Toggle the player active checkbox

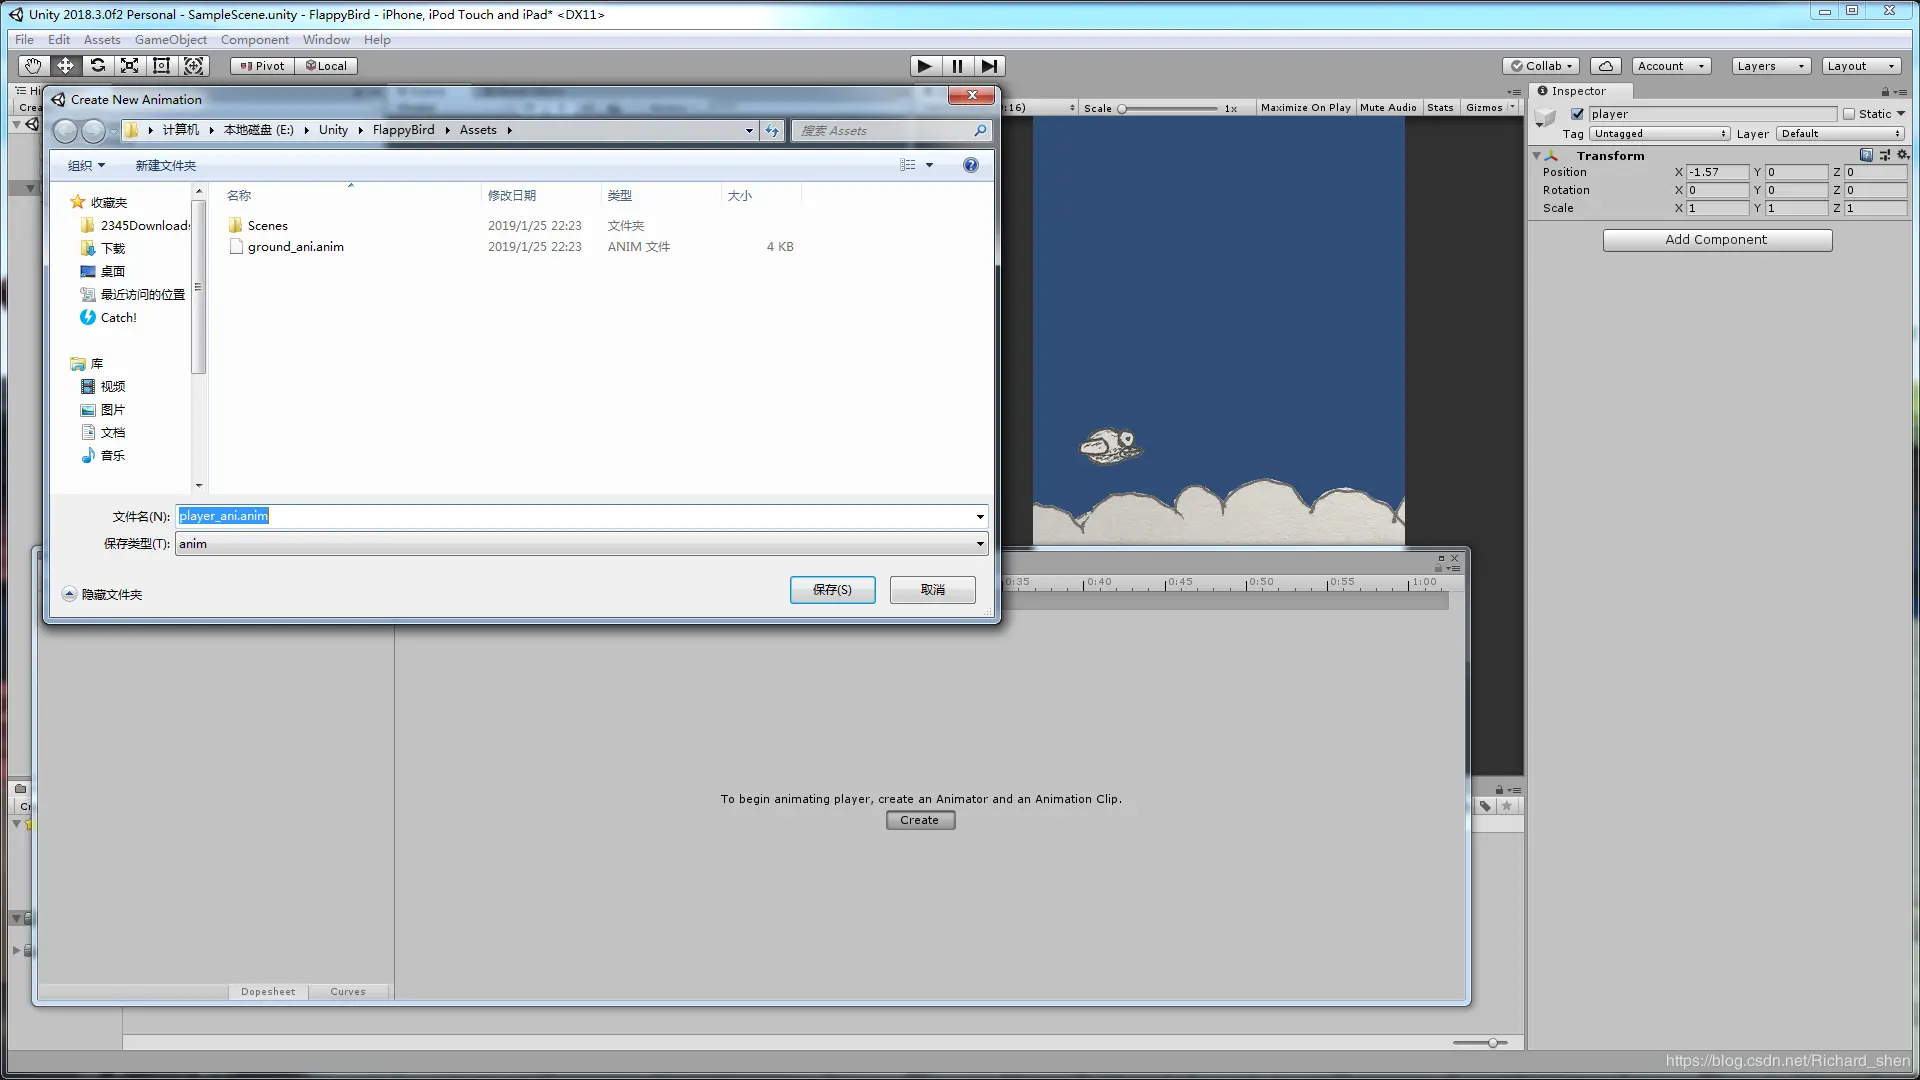1577,114
